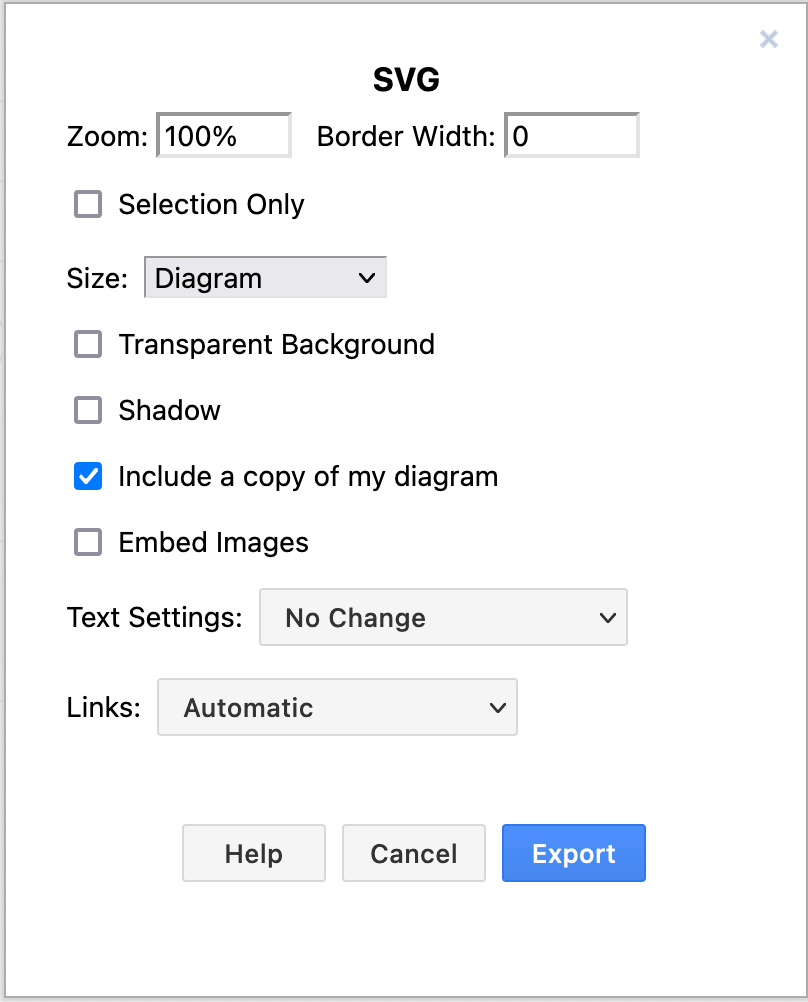Change Links from Automatic option

pos(337,707)
